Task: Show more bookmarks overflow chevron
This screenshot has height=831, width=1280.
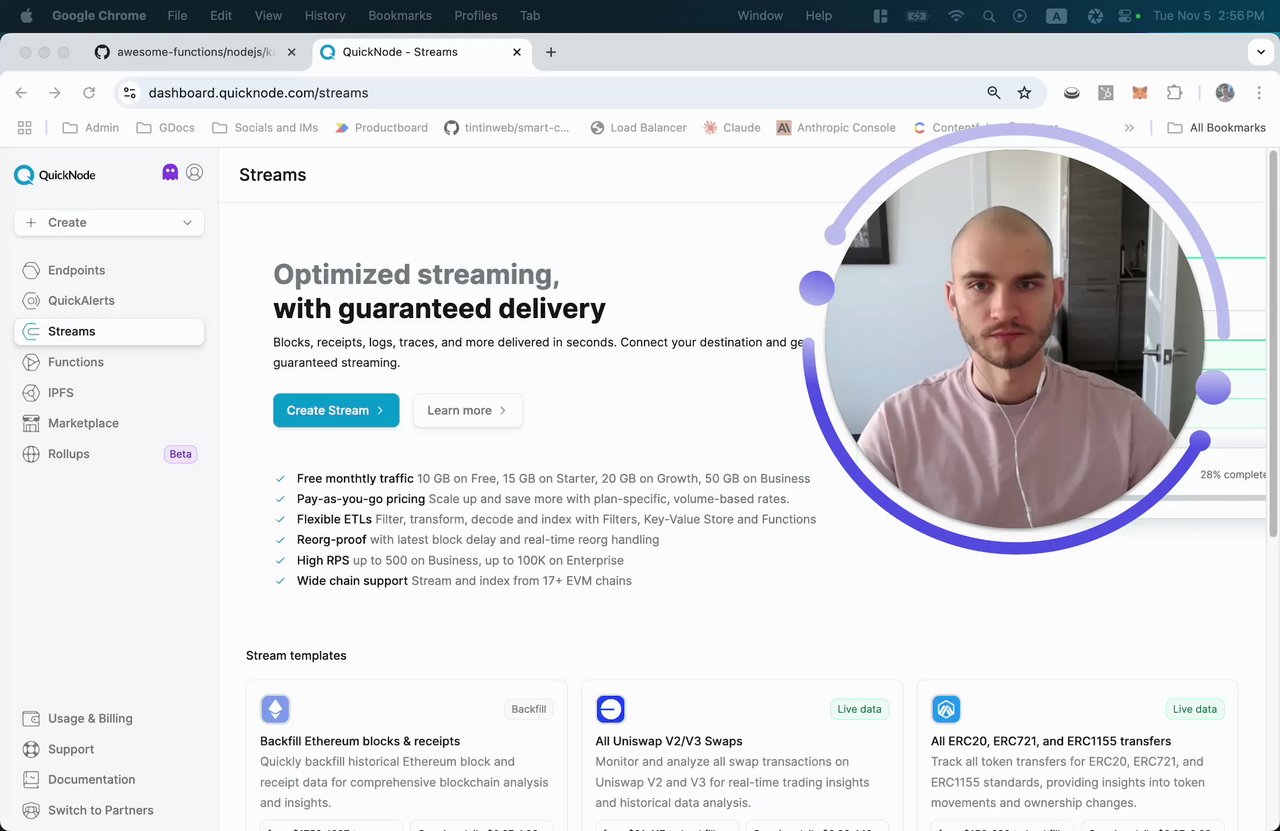Action: point(1129,127)
